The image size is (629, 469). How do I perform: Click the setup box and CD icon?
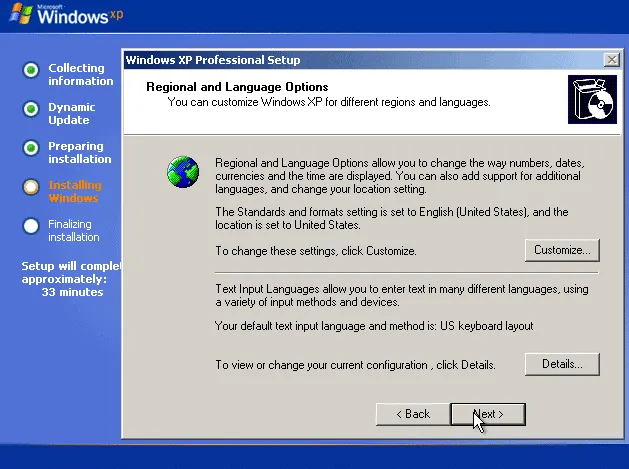pos(592,99)
